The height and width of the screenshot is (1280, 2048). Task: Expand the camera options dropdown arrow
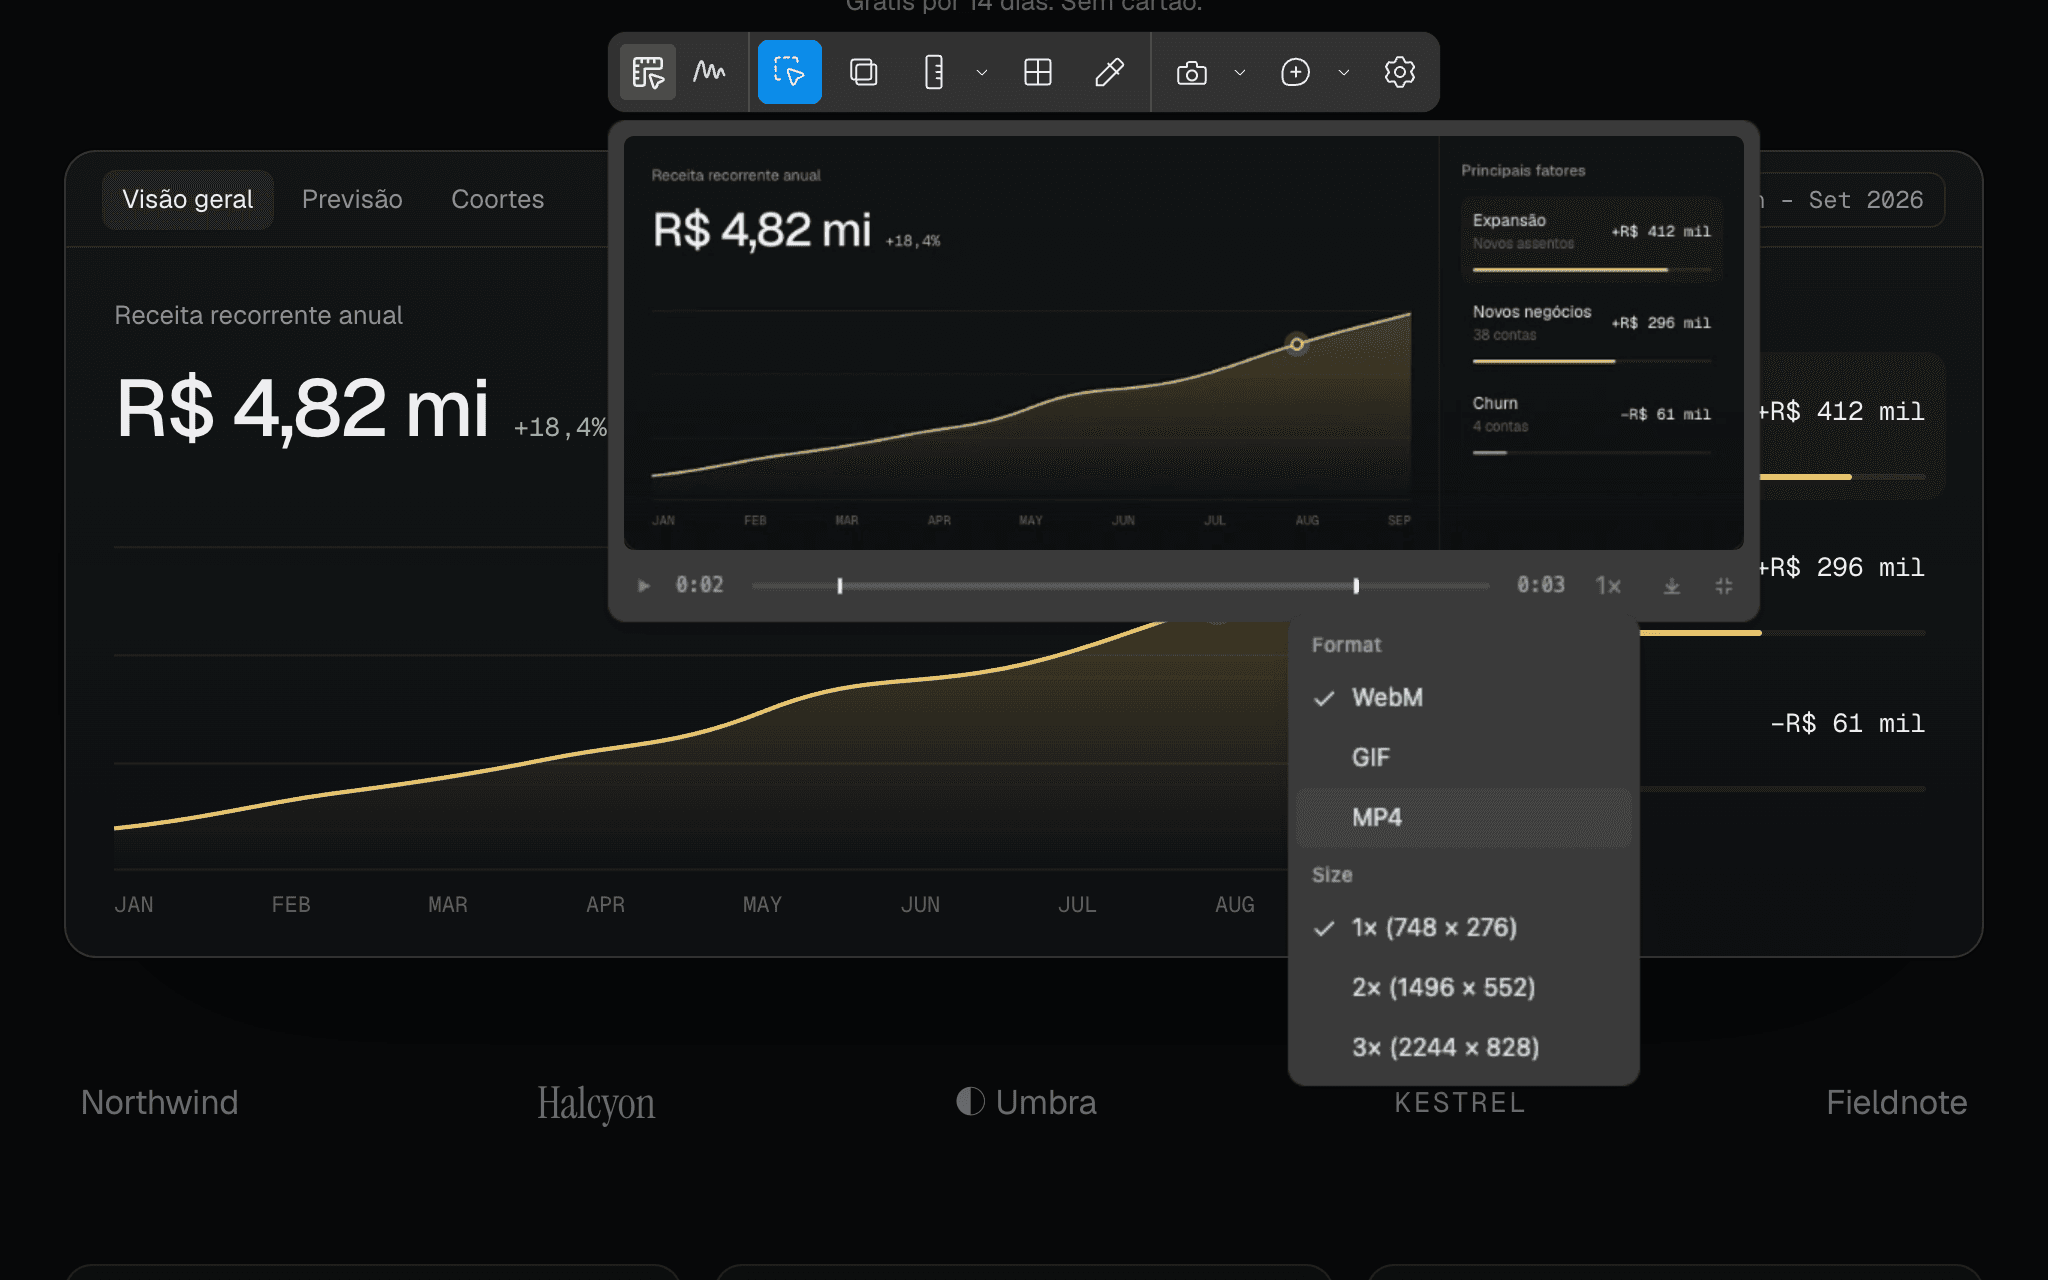(x=1240, y=72)
